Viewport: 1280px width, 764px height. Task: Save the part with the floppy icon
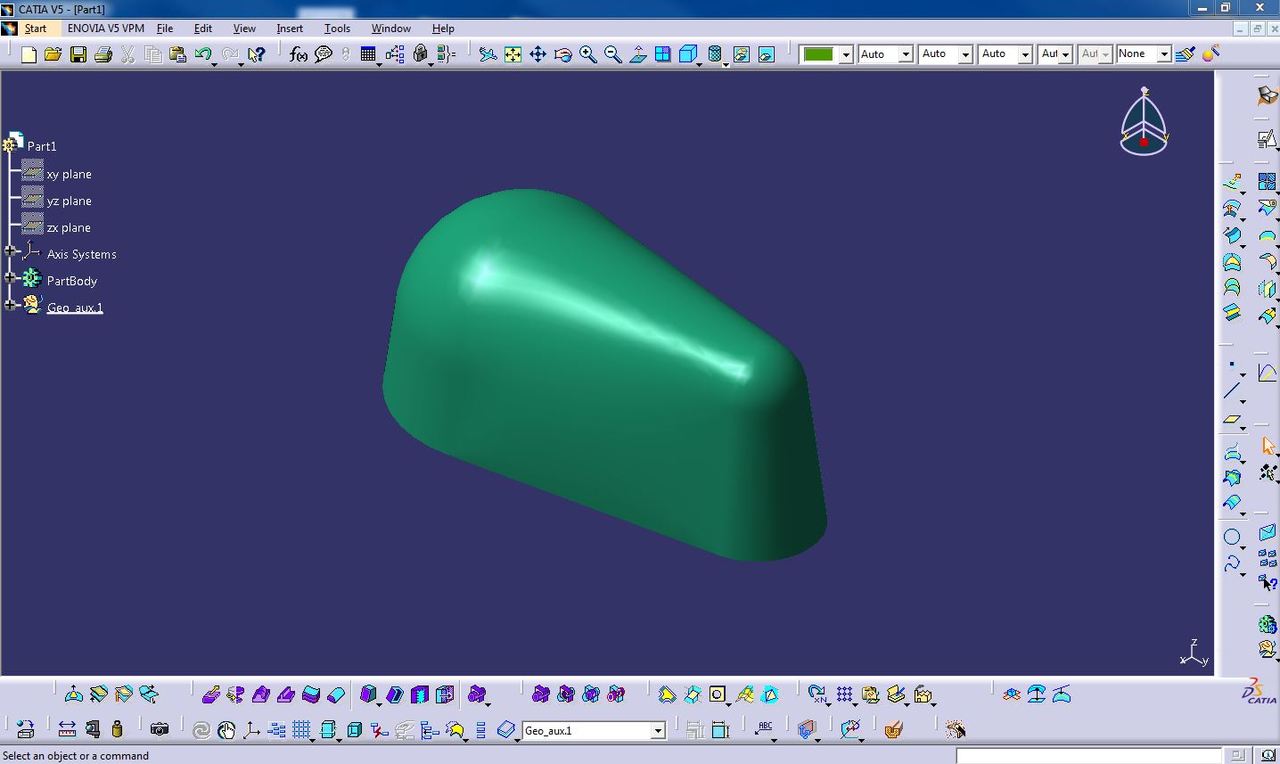click(78, 54)
